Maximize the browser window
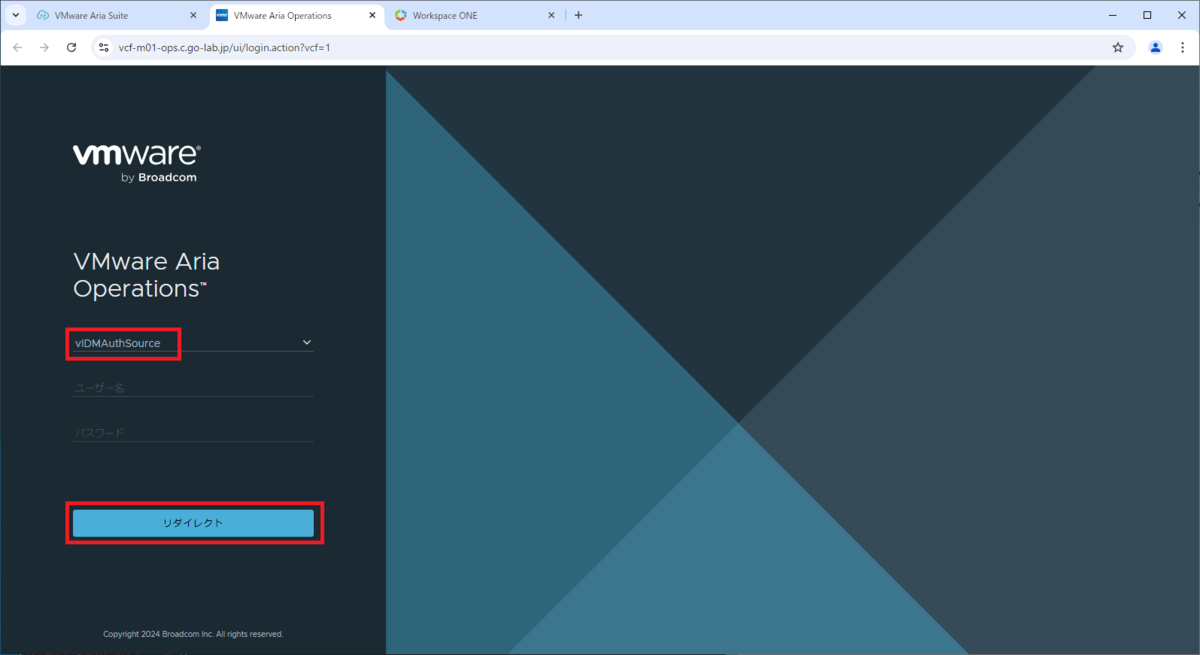The width and height of the screenshot is (1200, 655). pyautogui.click(x=1147, y=15)
